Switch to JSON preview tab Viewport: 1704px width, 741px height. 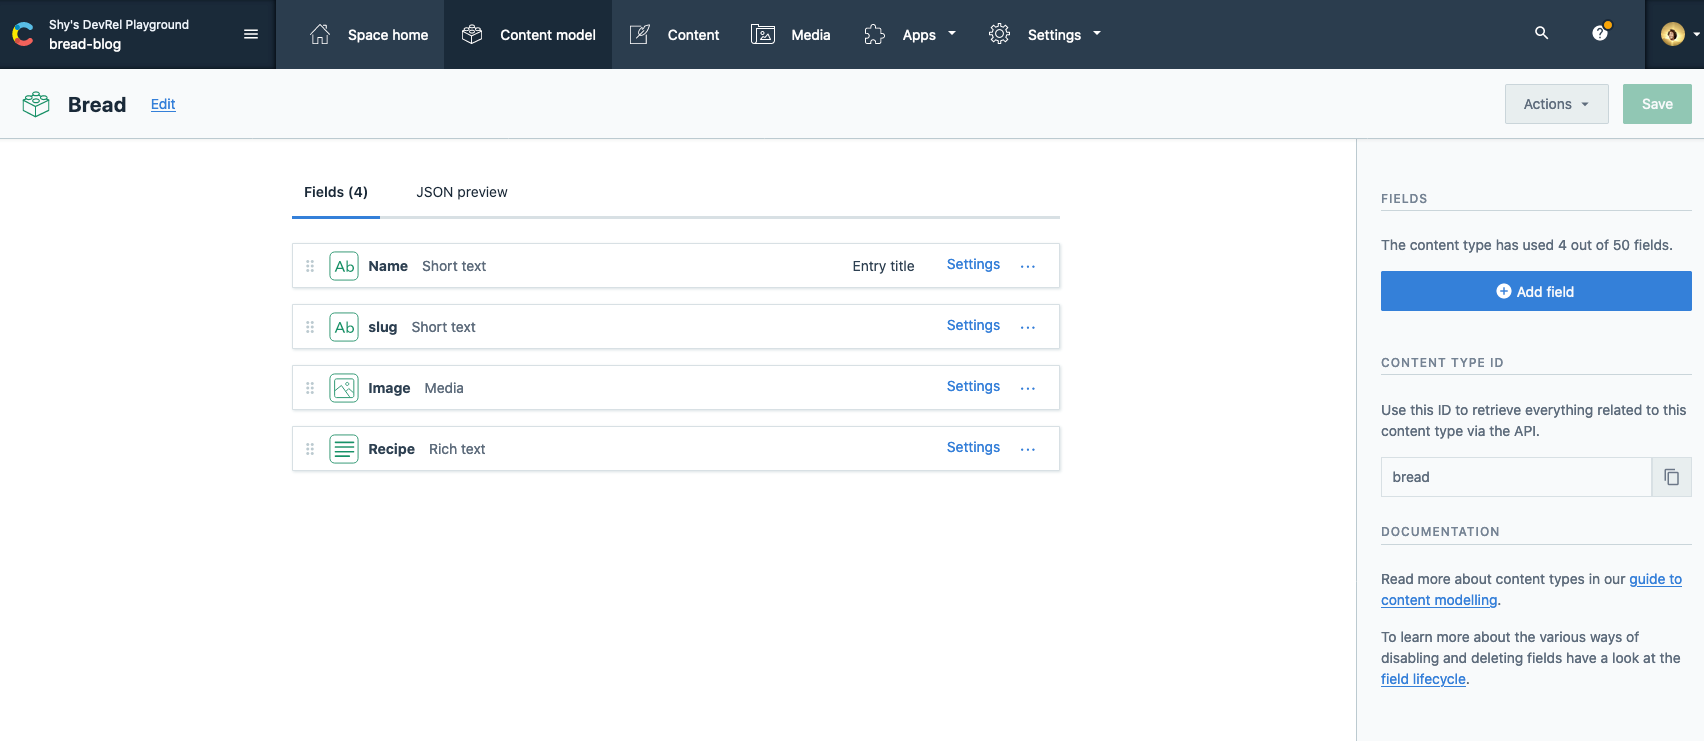coord(462,192)
